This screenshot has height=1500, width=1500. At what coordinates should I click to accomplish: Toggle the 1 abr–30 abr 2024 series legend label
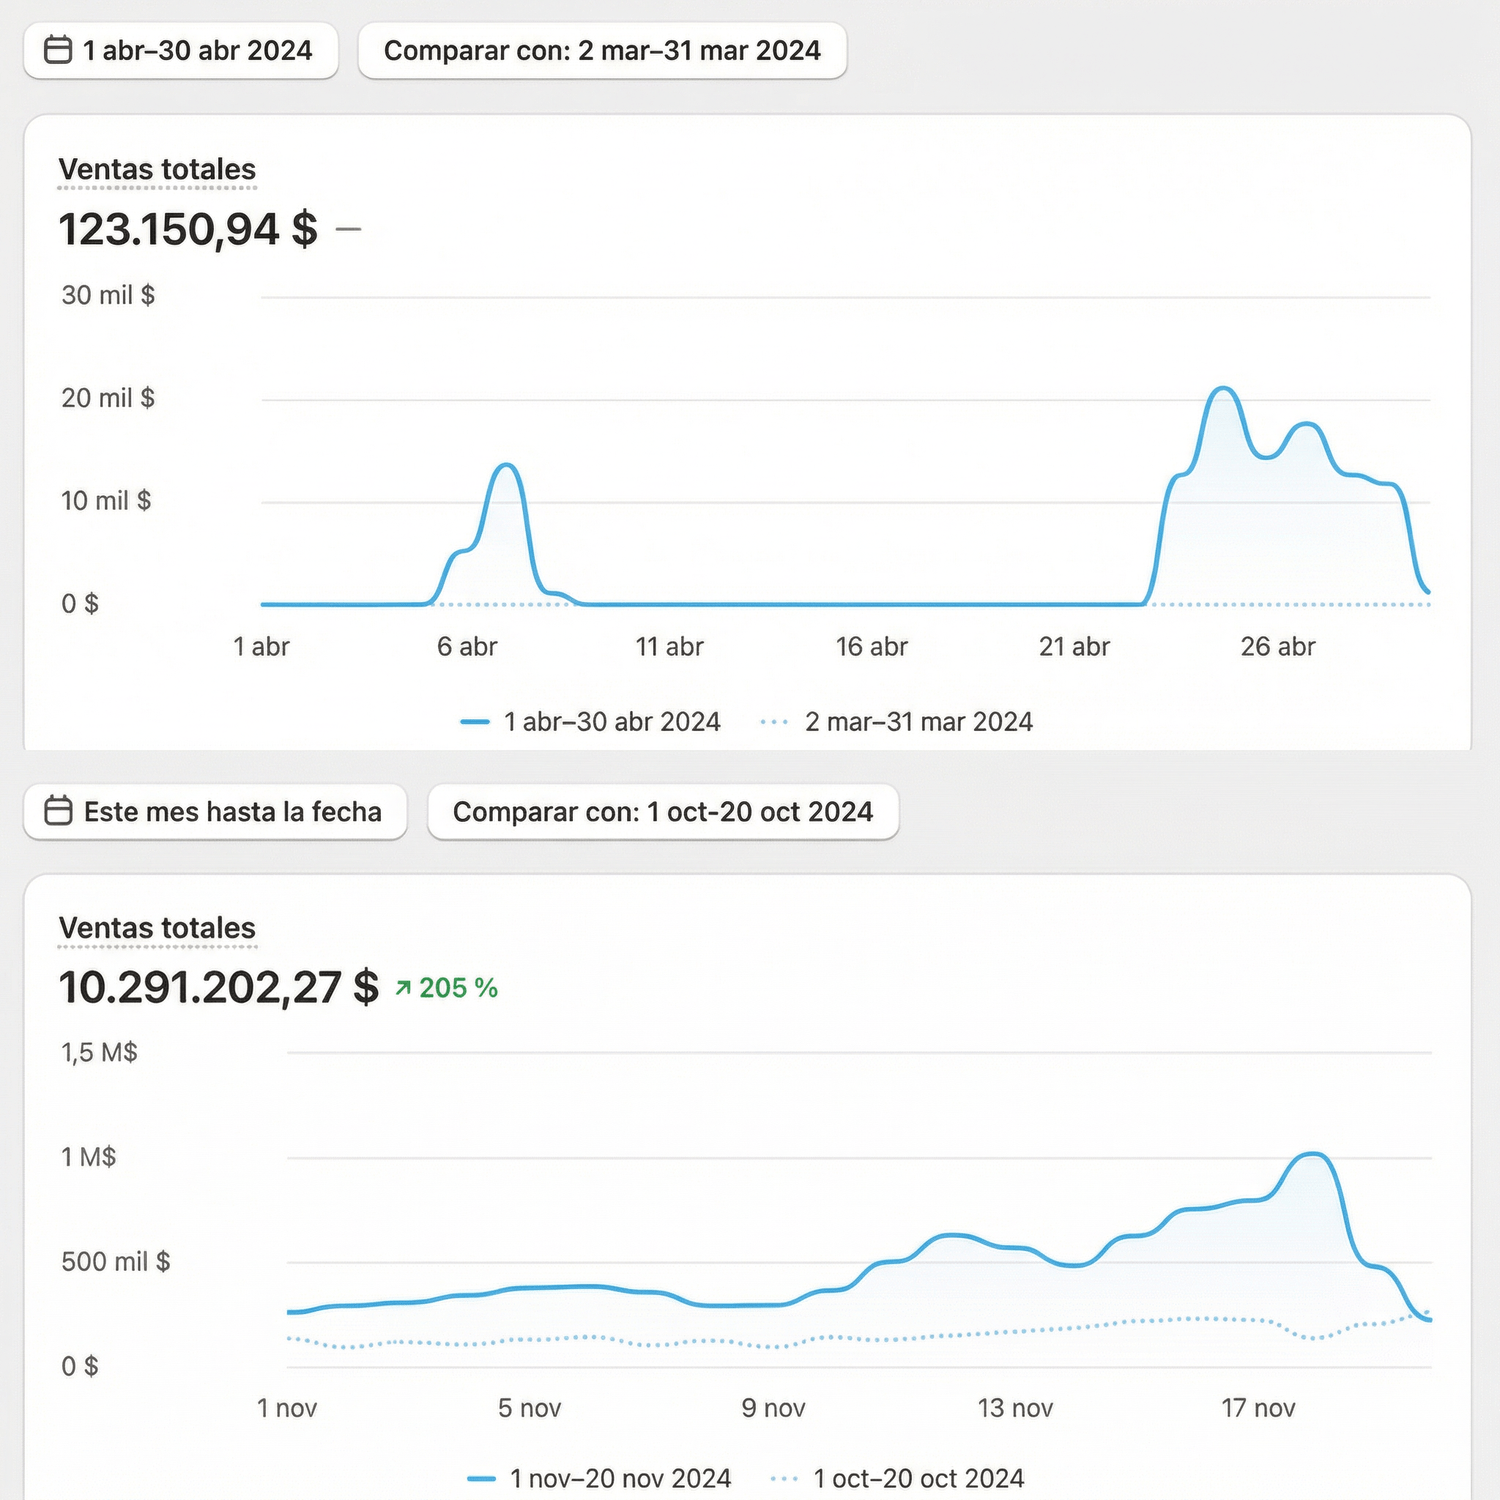click(612, 722)
